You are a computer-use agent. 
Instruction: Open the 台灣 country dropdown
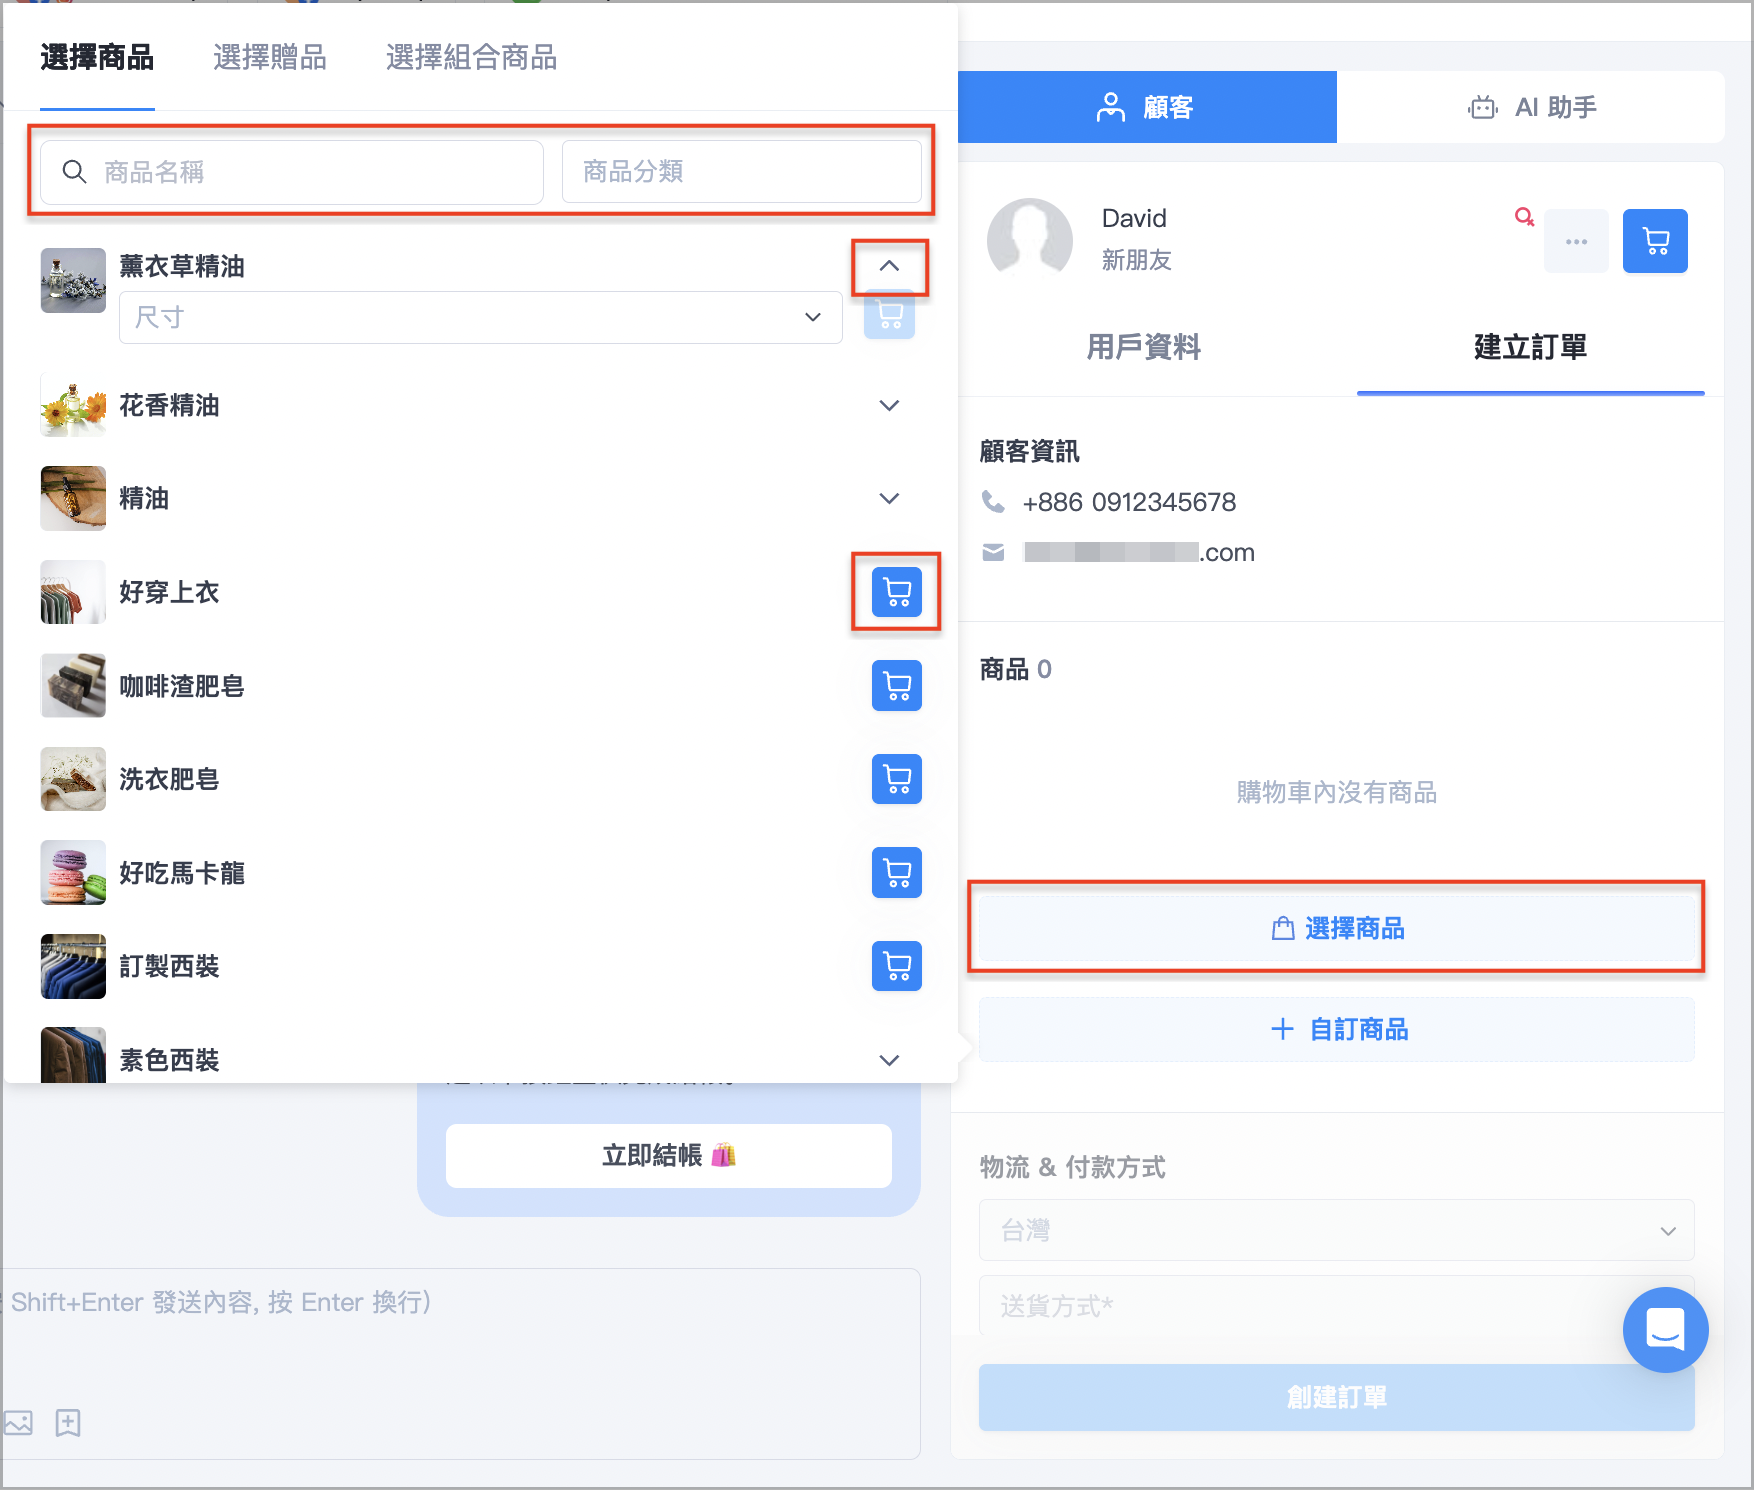tap(1336, 1230)
